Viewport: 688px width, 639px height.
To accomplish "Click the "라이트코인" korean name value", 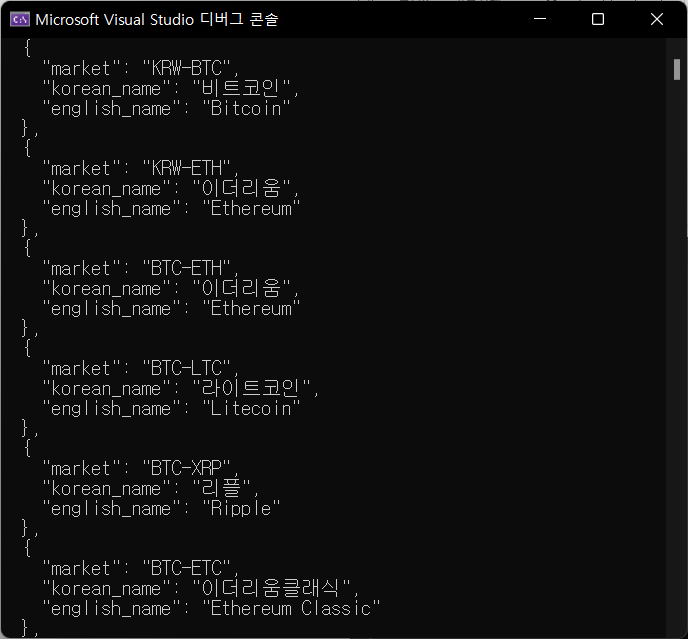I will pos(251,388).
